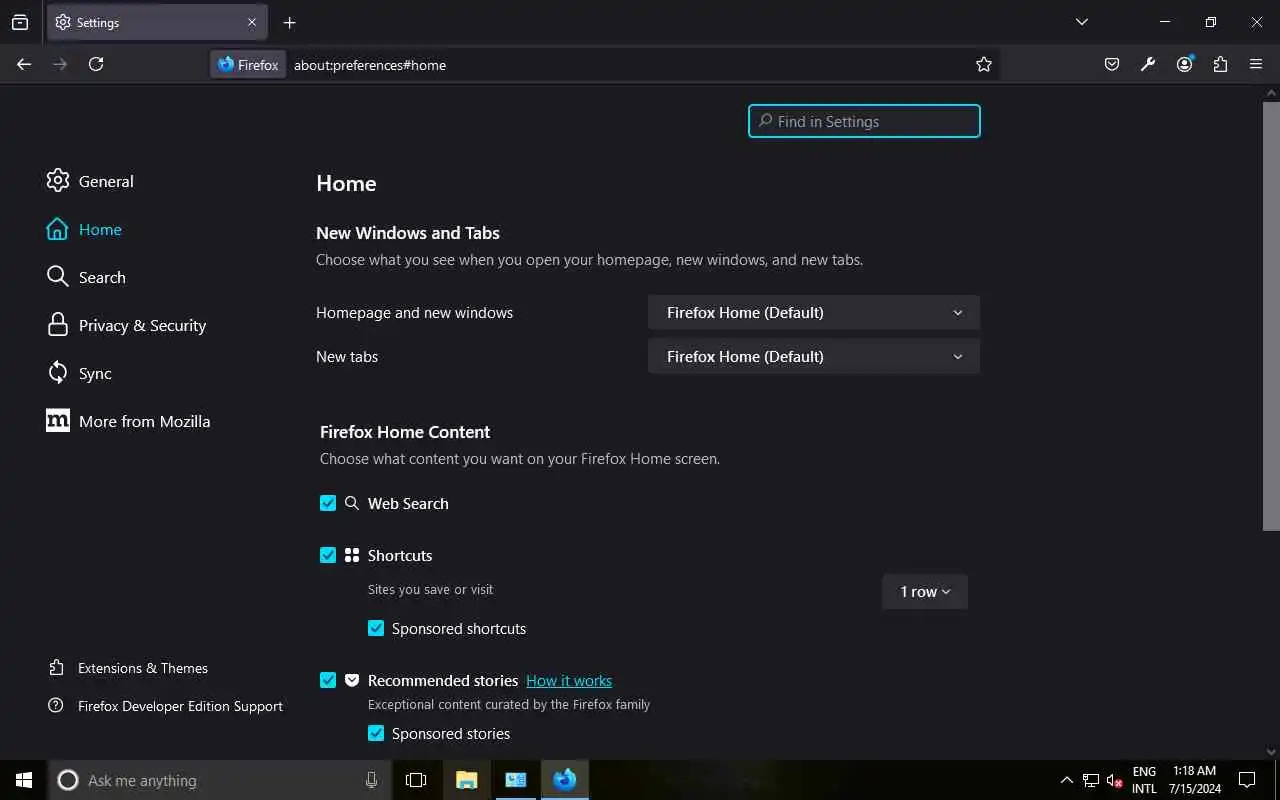Uncheck the Shortcuts checkbox

328,555
